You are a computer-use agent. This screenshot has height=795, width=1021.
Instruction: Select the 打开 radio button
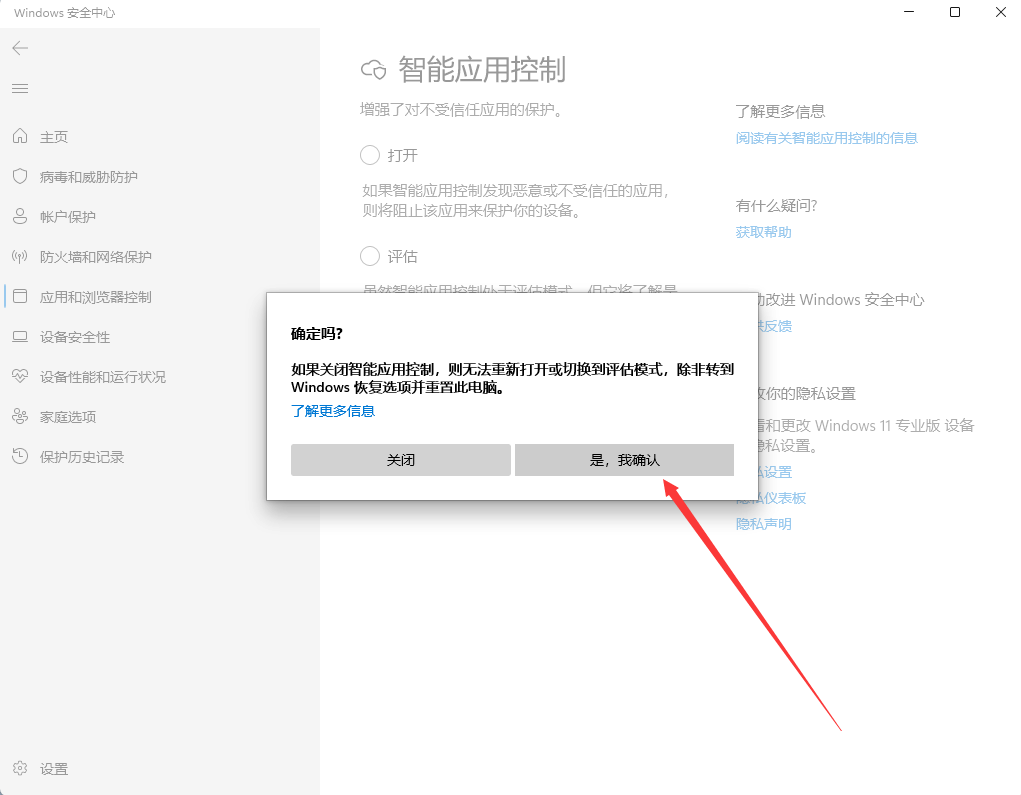pos(370,155)
